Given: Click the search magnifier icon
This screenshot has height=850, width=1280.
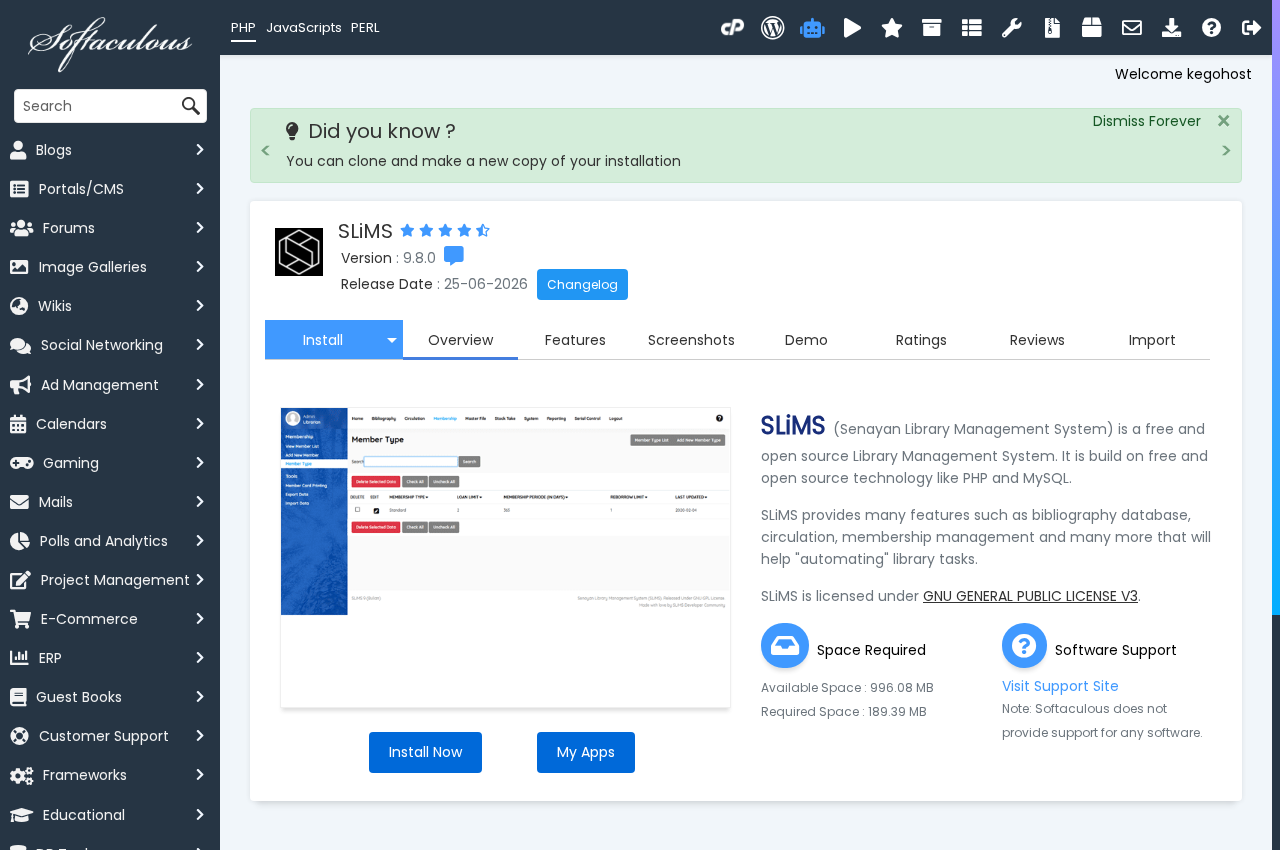Looking at the screenshot, I should coord(191,106).
